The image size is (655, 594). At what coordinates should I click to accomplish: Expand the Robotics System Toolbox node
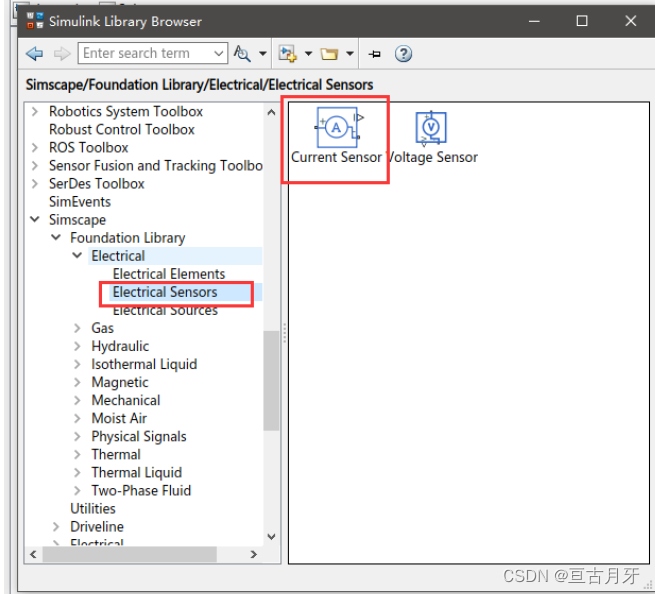[35, 112]
